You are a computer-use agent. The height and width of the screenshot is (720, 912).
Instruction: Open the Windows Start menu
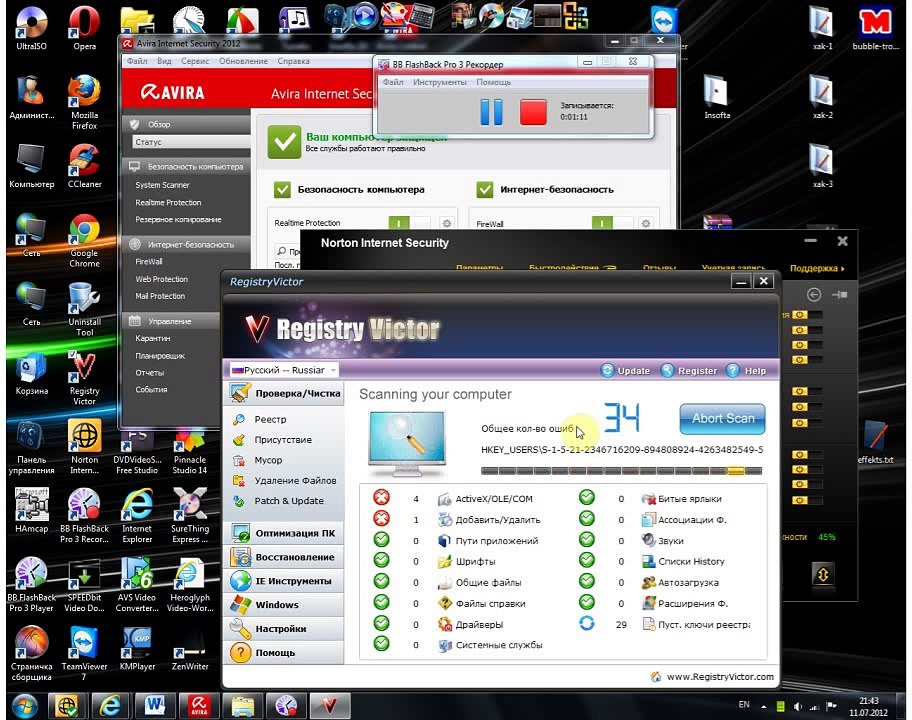click(24, 706)
